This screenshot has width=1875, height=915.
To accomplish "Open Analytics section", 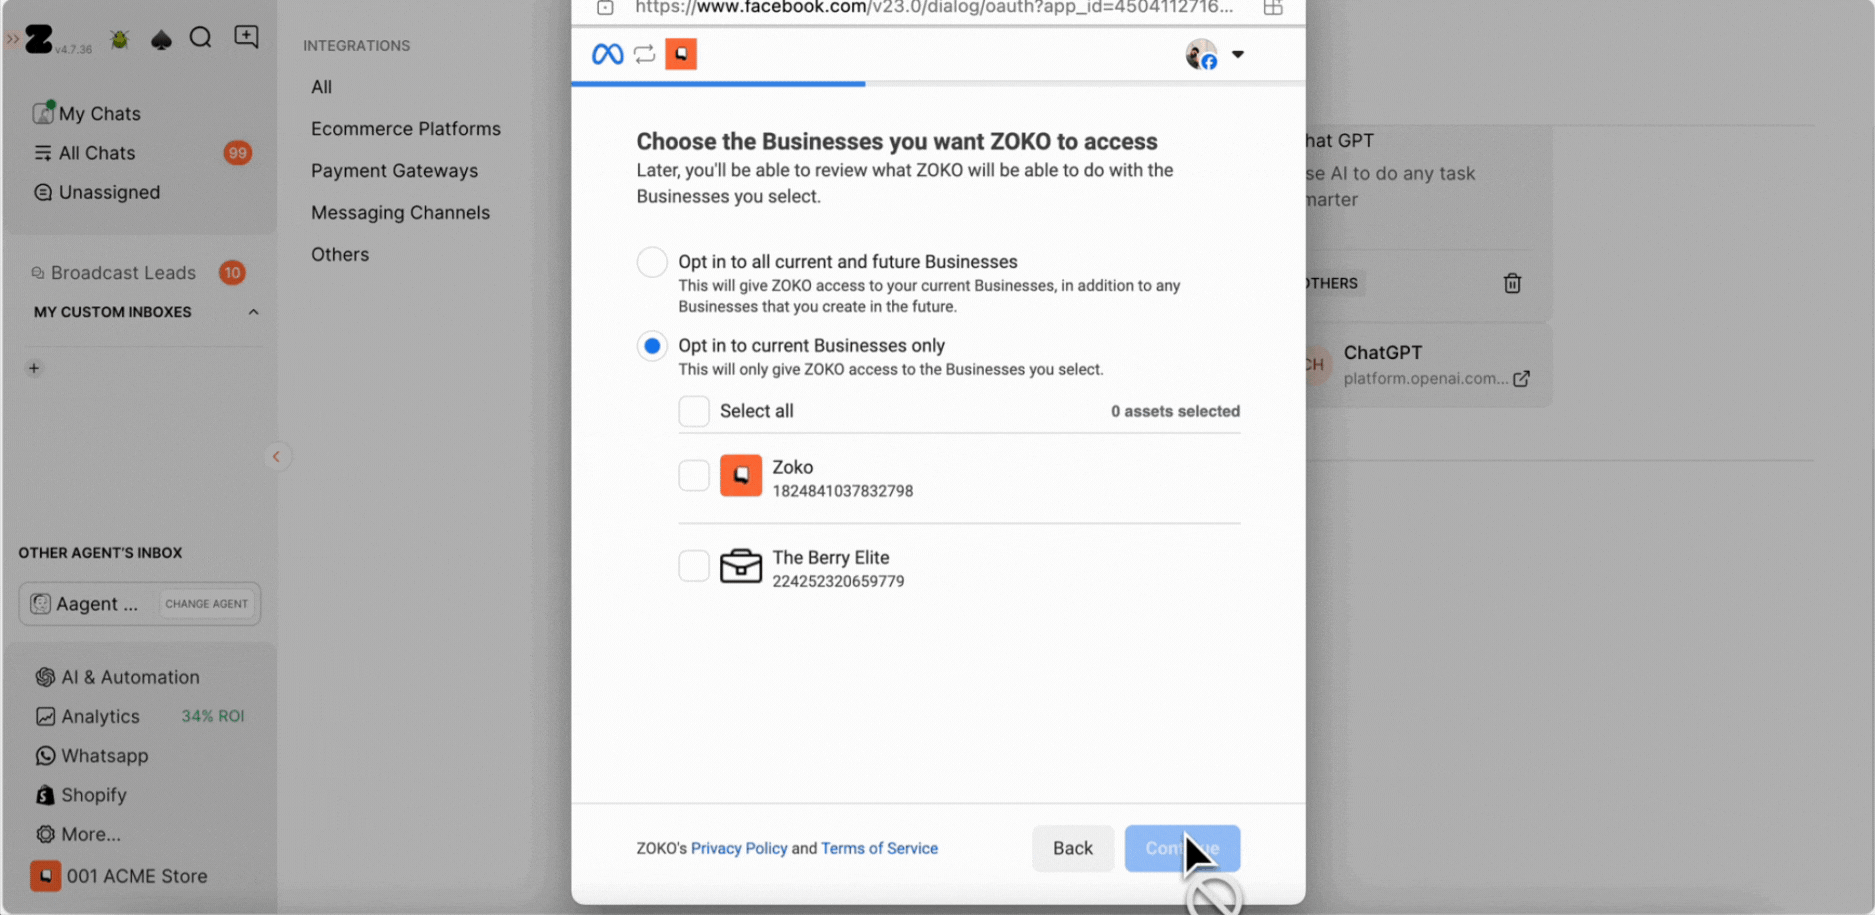I will point(100,717).
